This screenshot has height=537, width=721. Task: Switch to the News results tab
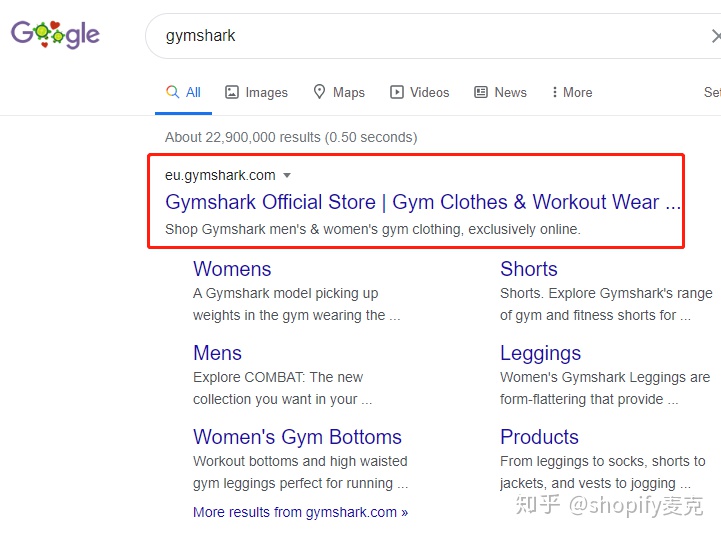(x=510, y=92)
